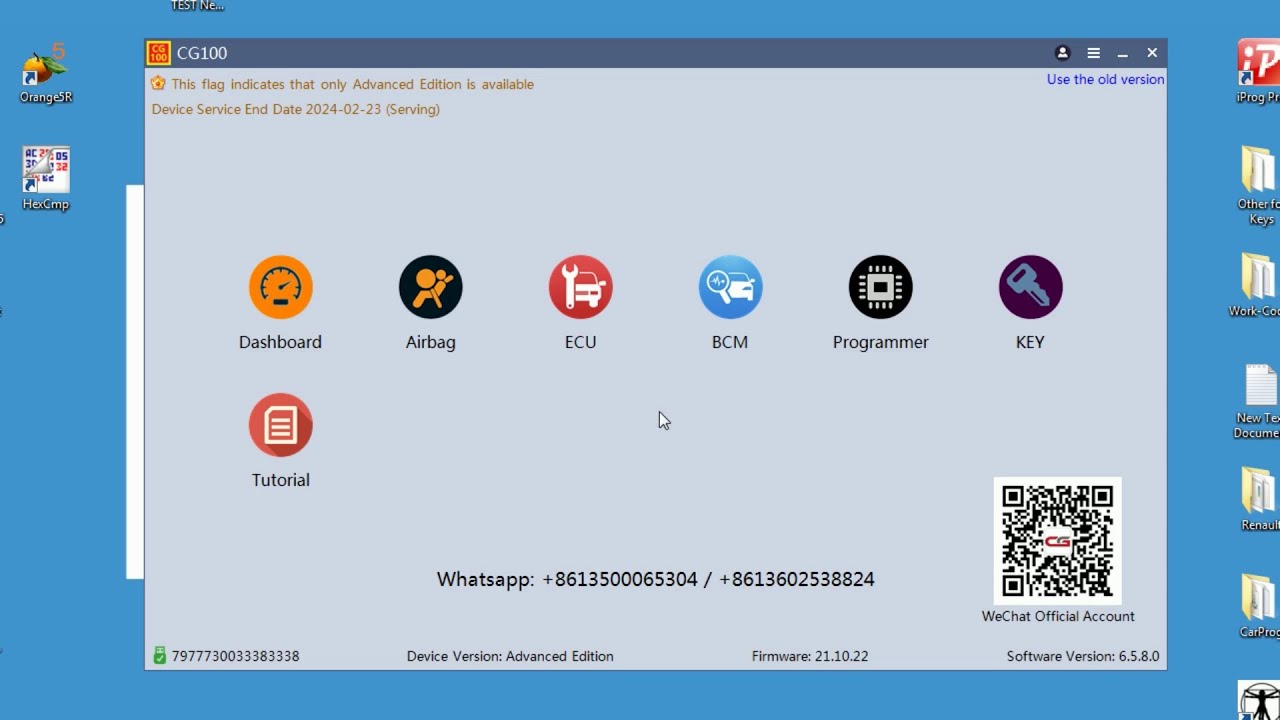Click the green device icon beside serial number

[159, 656]
